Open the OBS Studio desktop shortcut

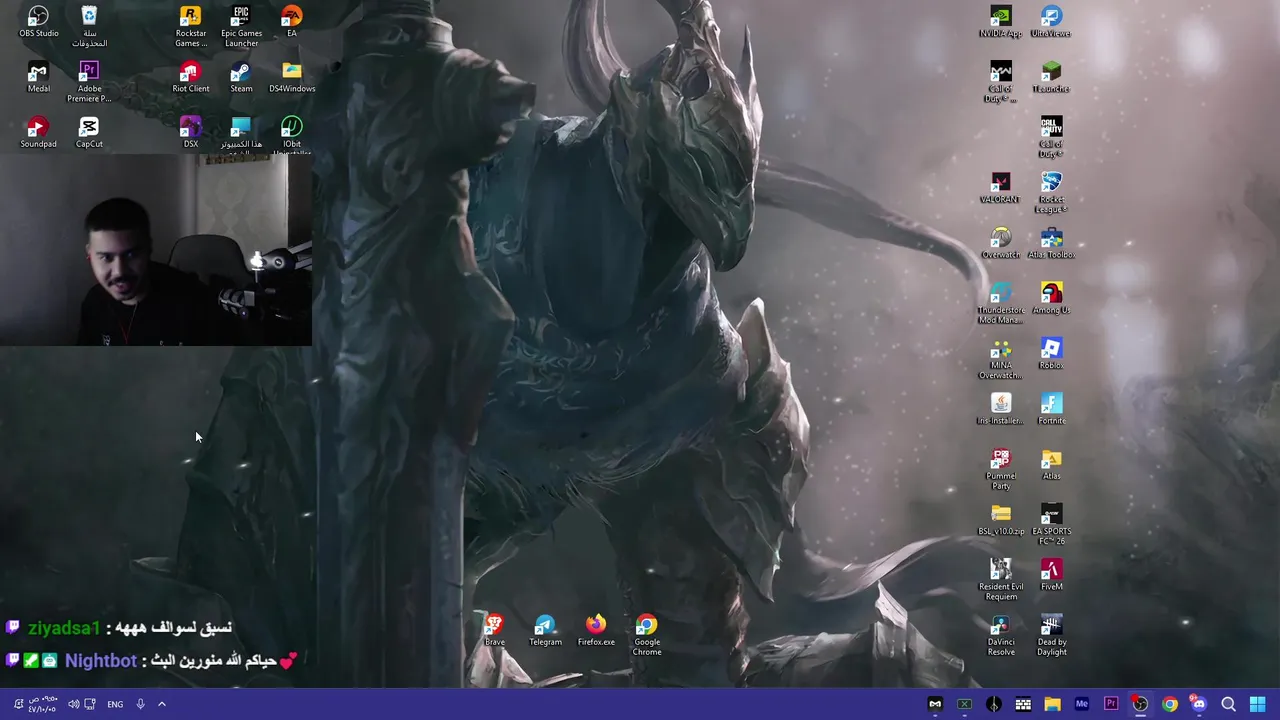[x=38, y=22]
